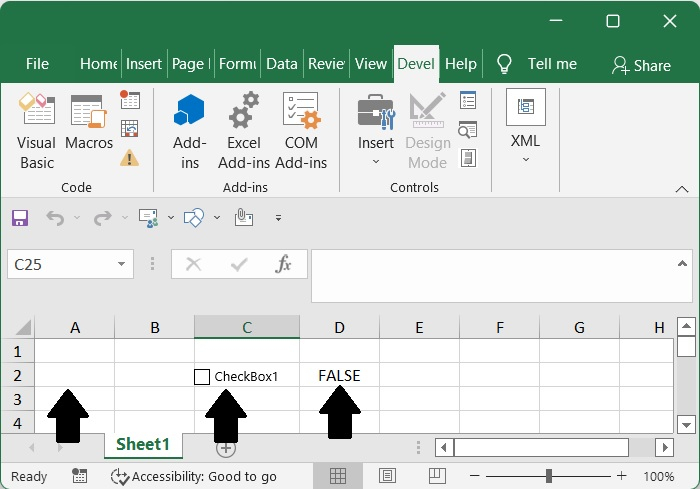This screenshot has height=489, width=700.
Task: Collapse the ribbon with the chevron
Action: click(682, 188)
